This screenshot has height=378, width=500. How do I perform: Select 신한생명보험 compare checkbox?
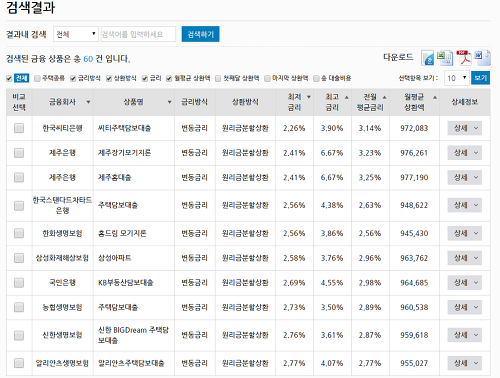tap(19, 335)
